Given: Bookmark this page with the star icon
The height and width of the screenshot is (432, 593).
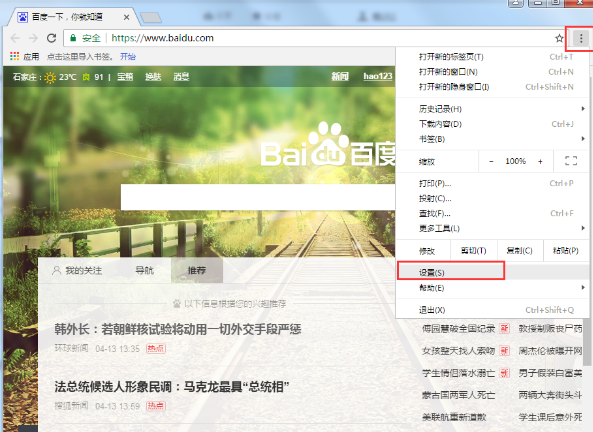Looking at the screenshot, I should (x=559, y=38).
